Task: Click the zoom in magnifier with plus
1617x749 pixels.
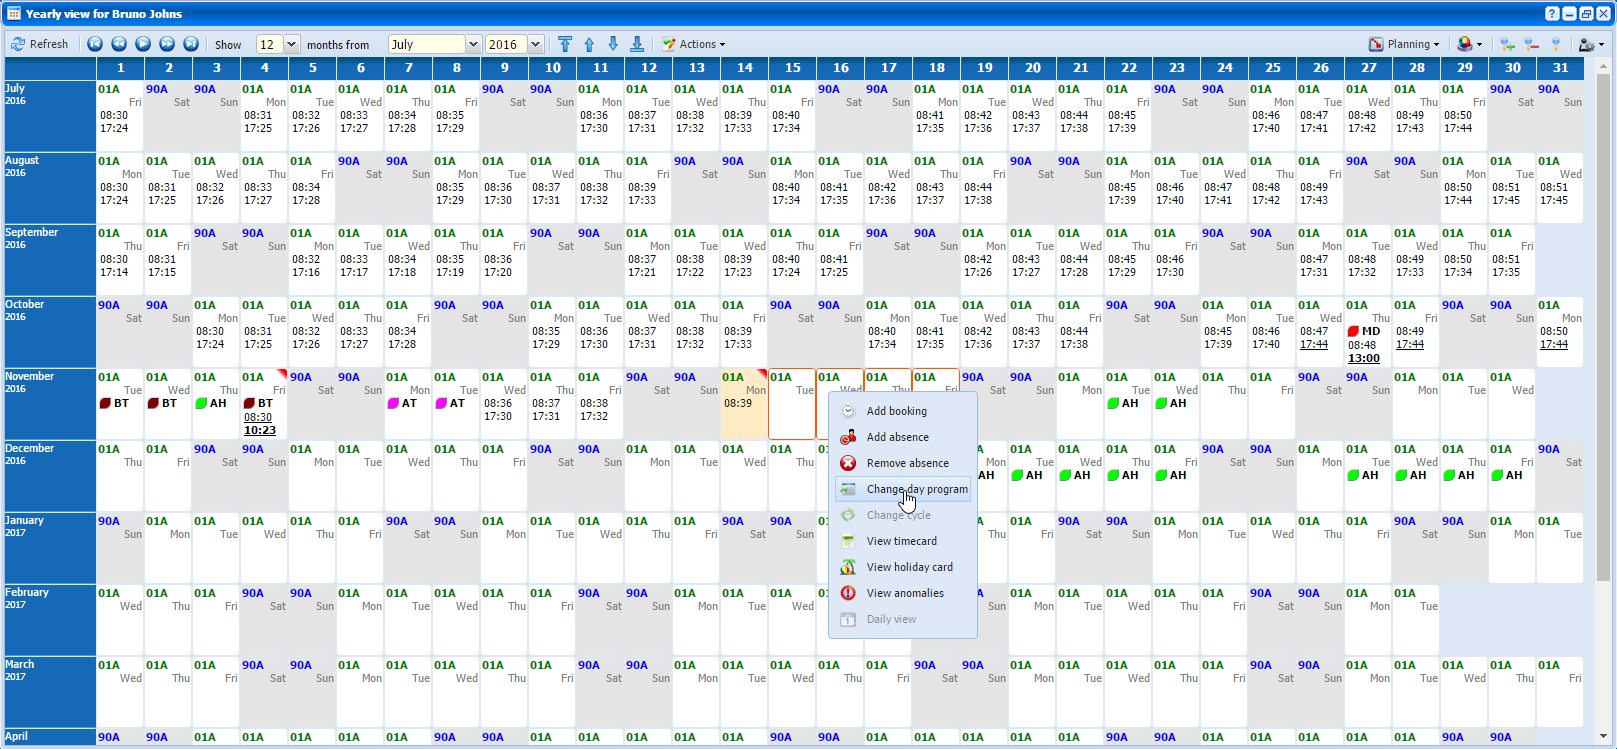Action: pos(1507,44)
